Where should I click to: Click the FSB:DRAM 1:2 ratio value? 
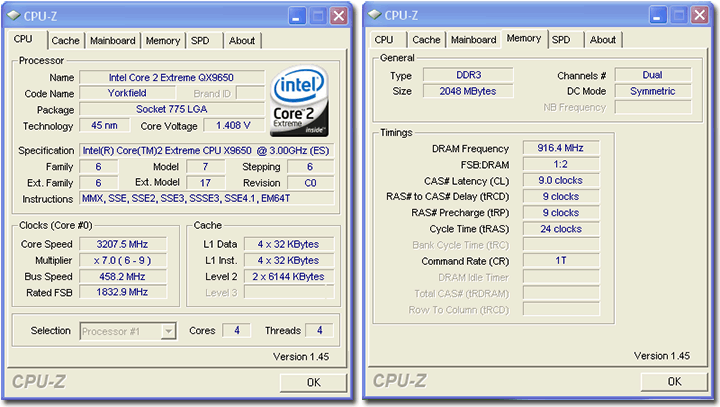pyautogui.click(x=561, y=164)
